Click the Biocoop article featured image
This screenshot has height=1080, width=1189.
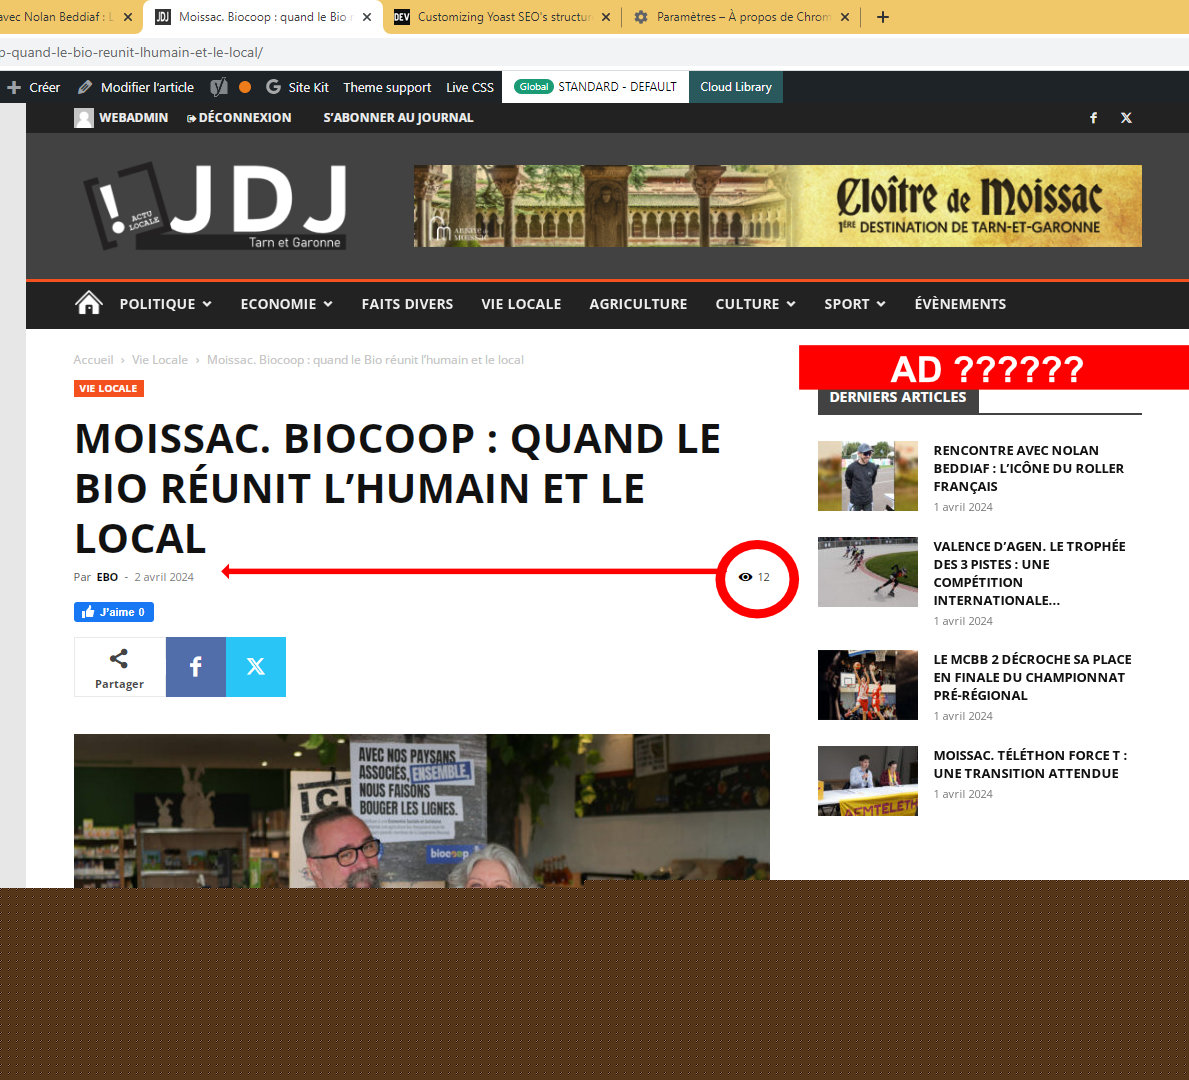point(422,811)
